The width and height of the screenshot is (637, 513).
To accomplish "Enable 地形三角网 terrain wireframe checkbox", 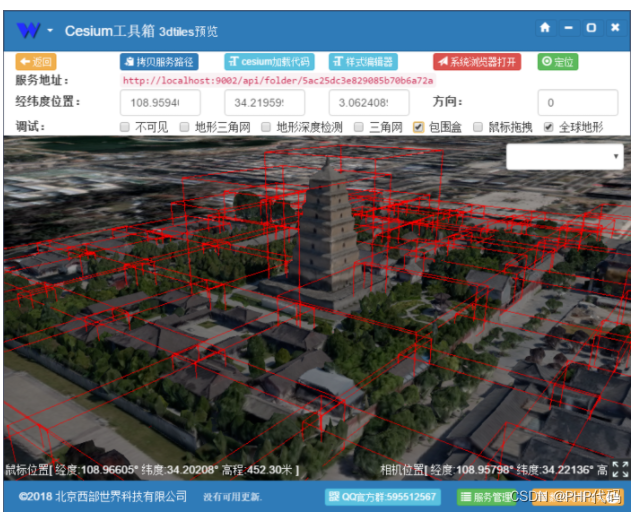I will pos(184,127).
